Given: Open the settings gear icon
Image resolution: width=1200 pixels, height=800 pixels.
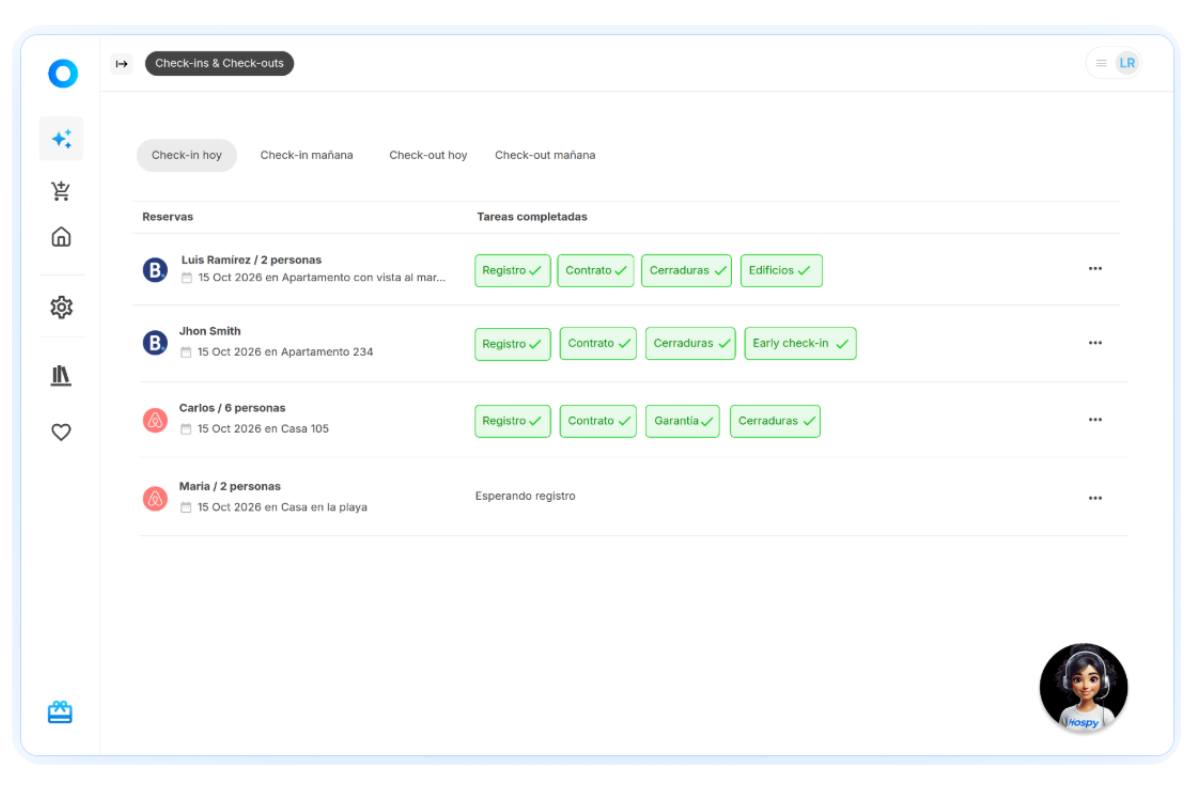Looking at the screenshot, I should (x=61, y=307).
